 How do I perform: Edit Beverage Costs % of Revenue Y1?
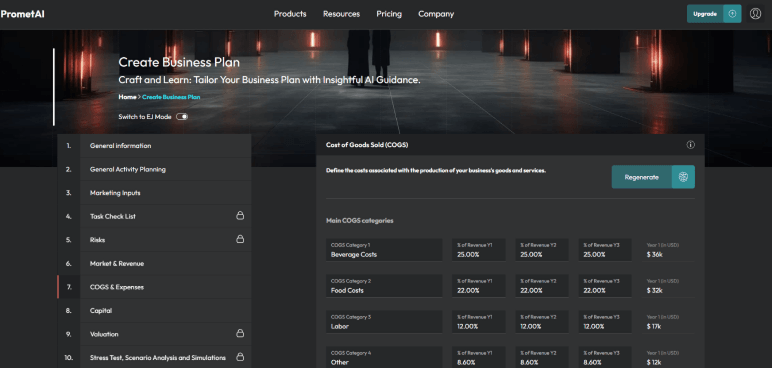click(479, 250)
